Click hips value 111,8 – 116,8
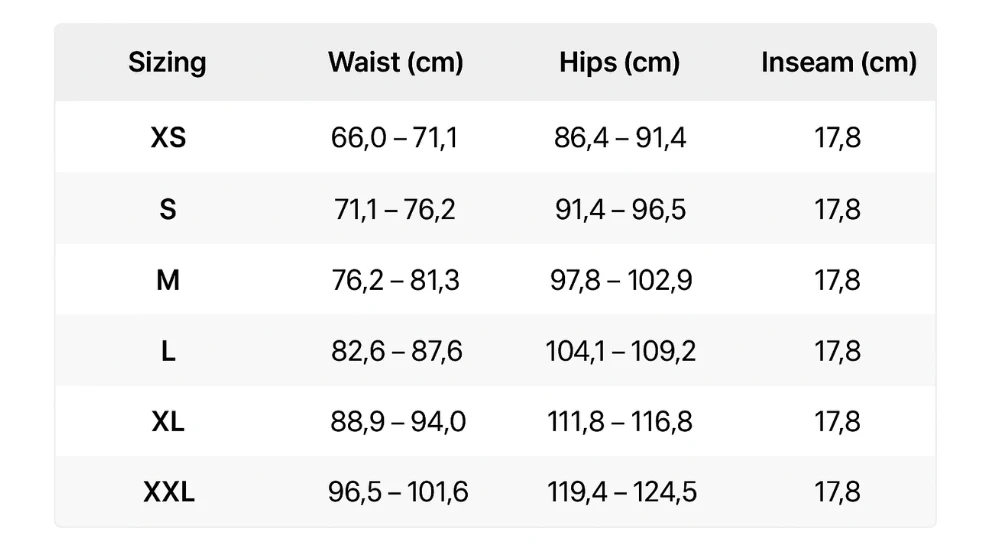 pos(620,422)
